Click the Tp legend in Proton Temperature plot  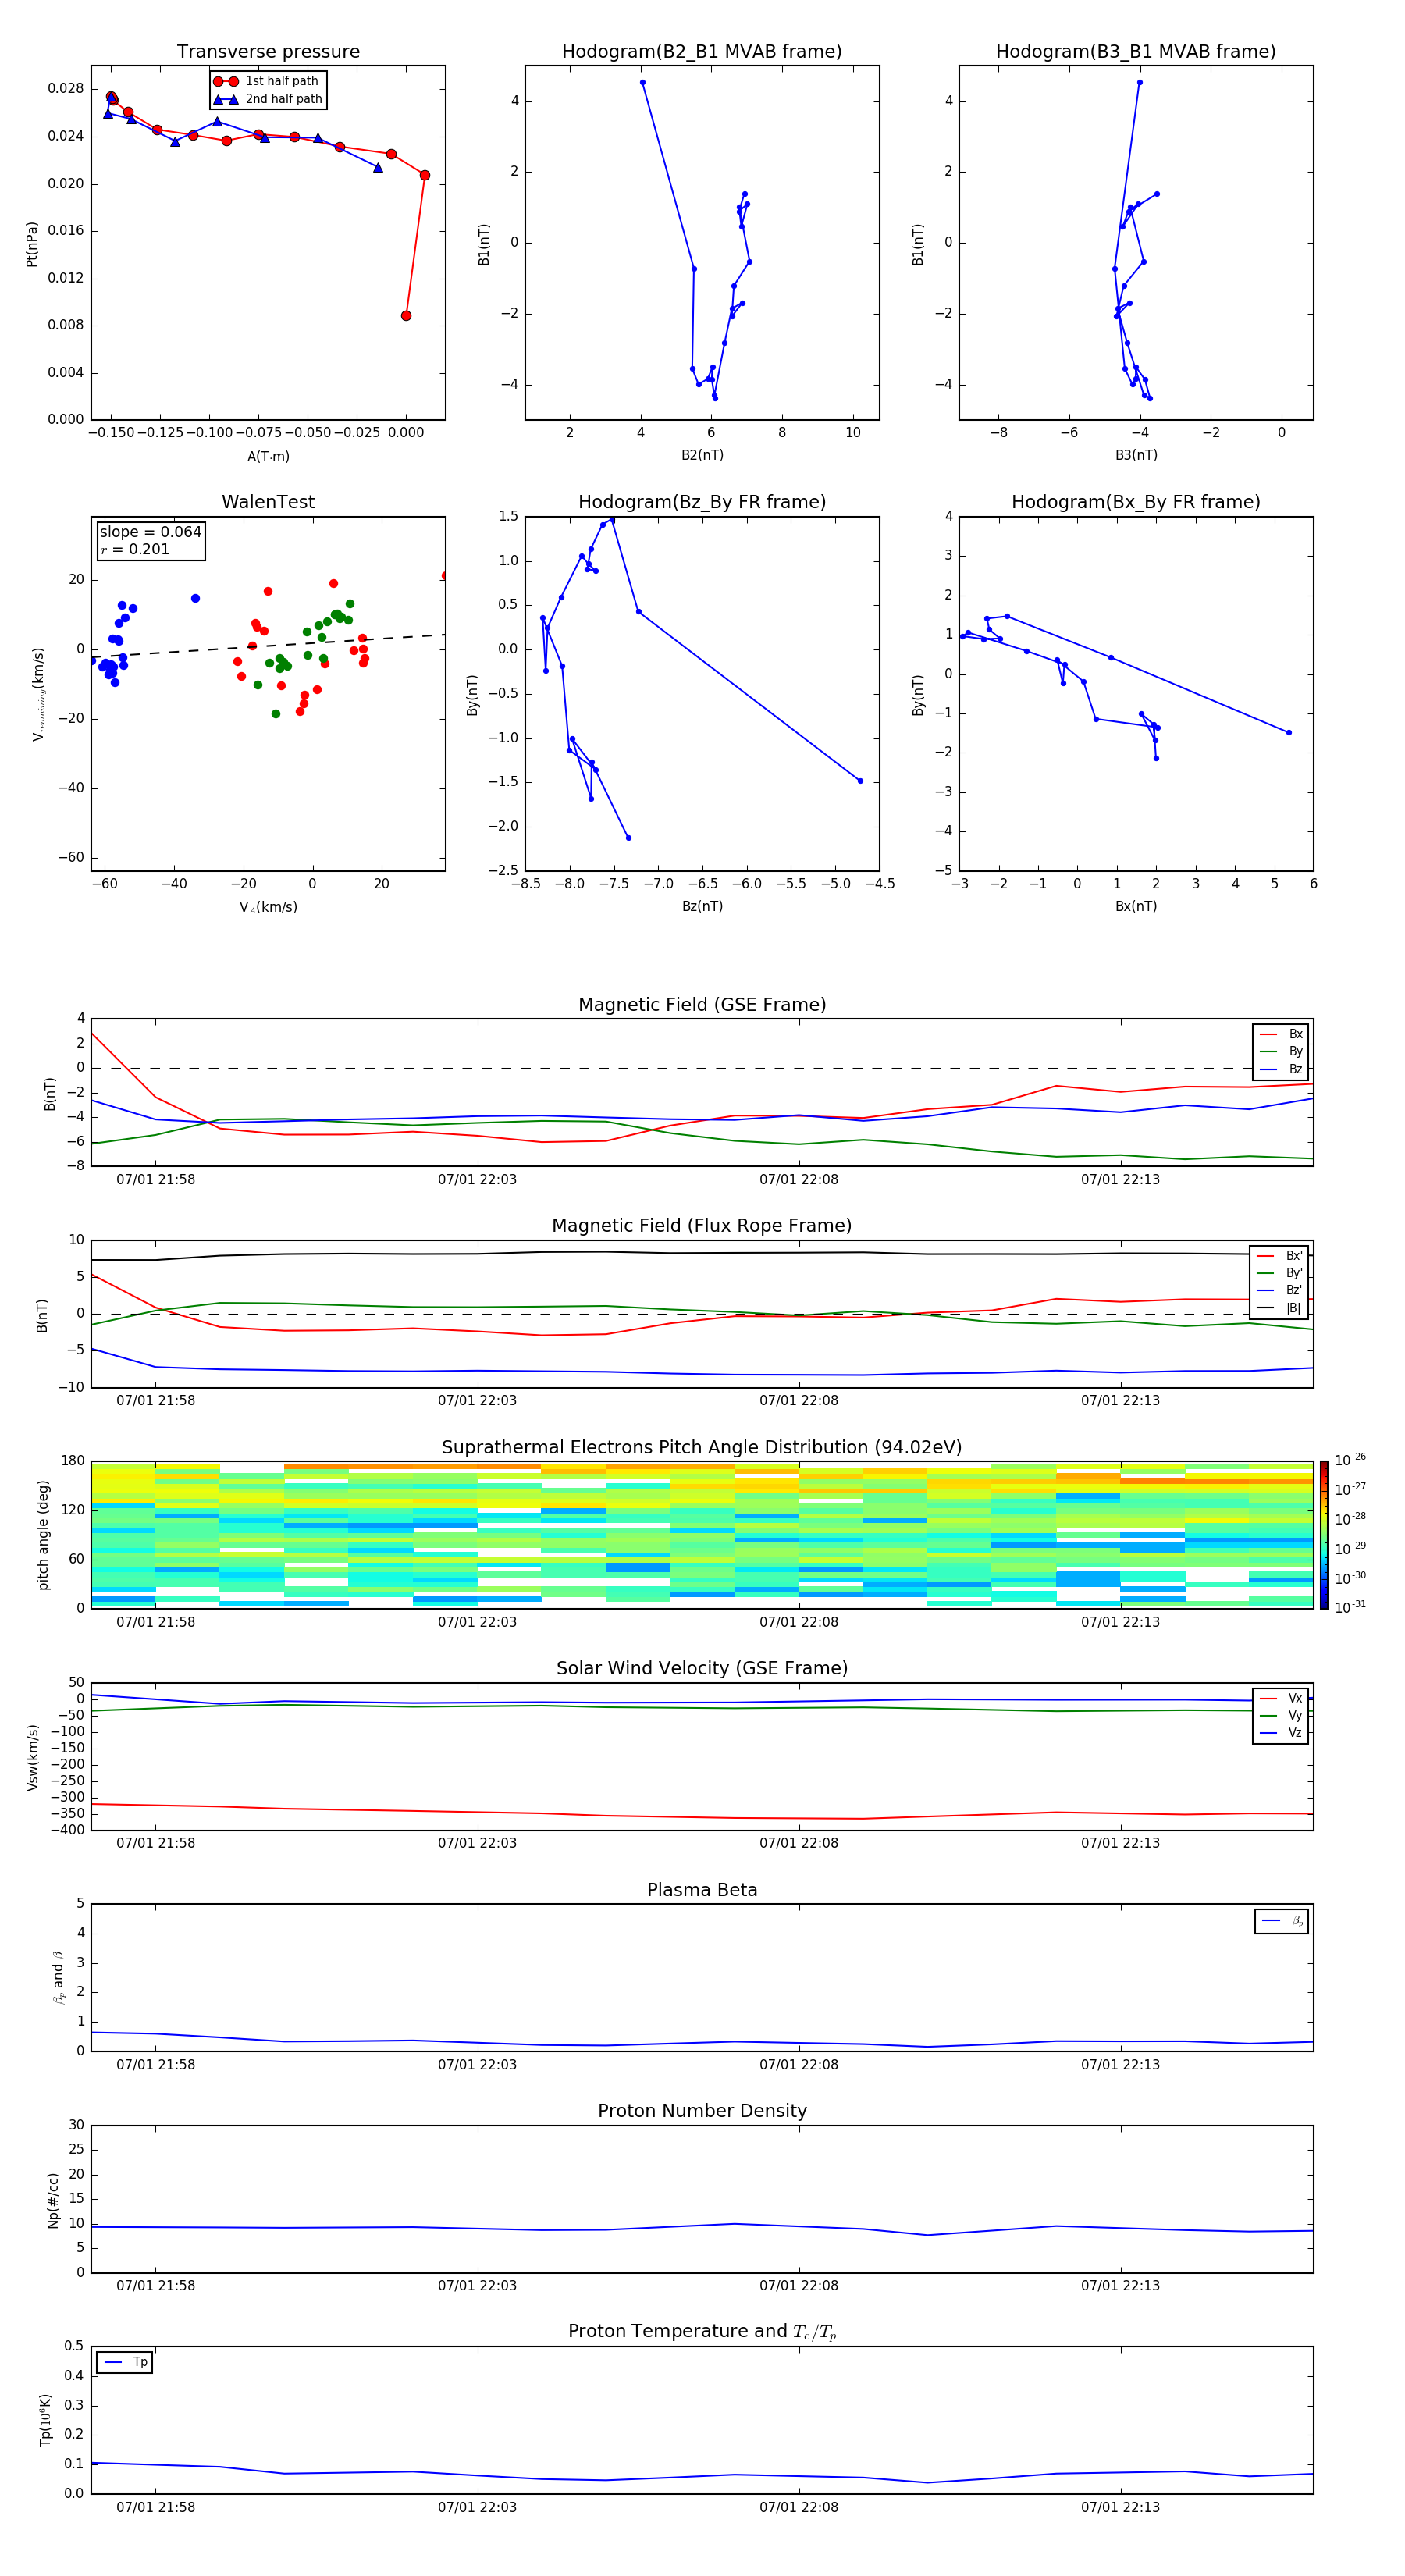[125, 2362]
